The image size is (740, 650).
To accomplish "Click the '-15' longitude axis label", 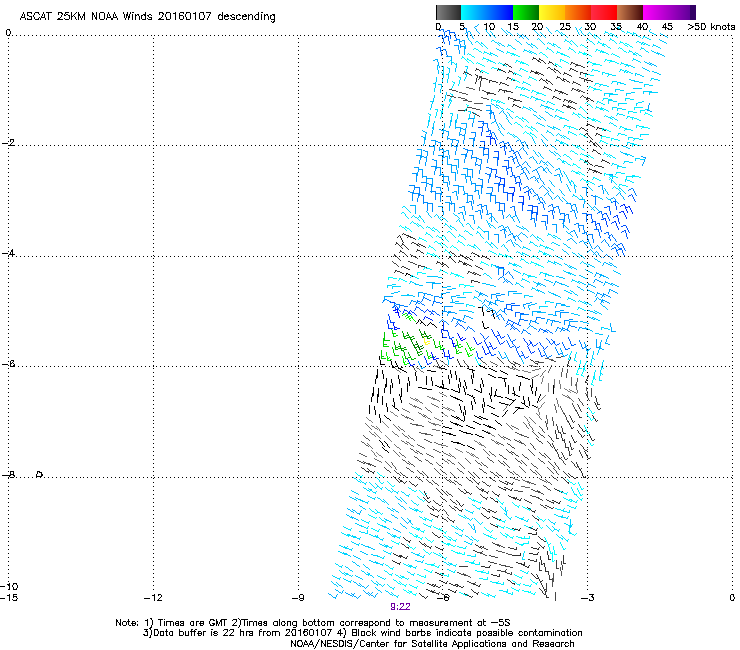I will coord(9,598).
